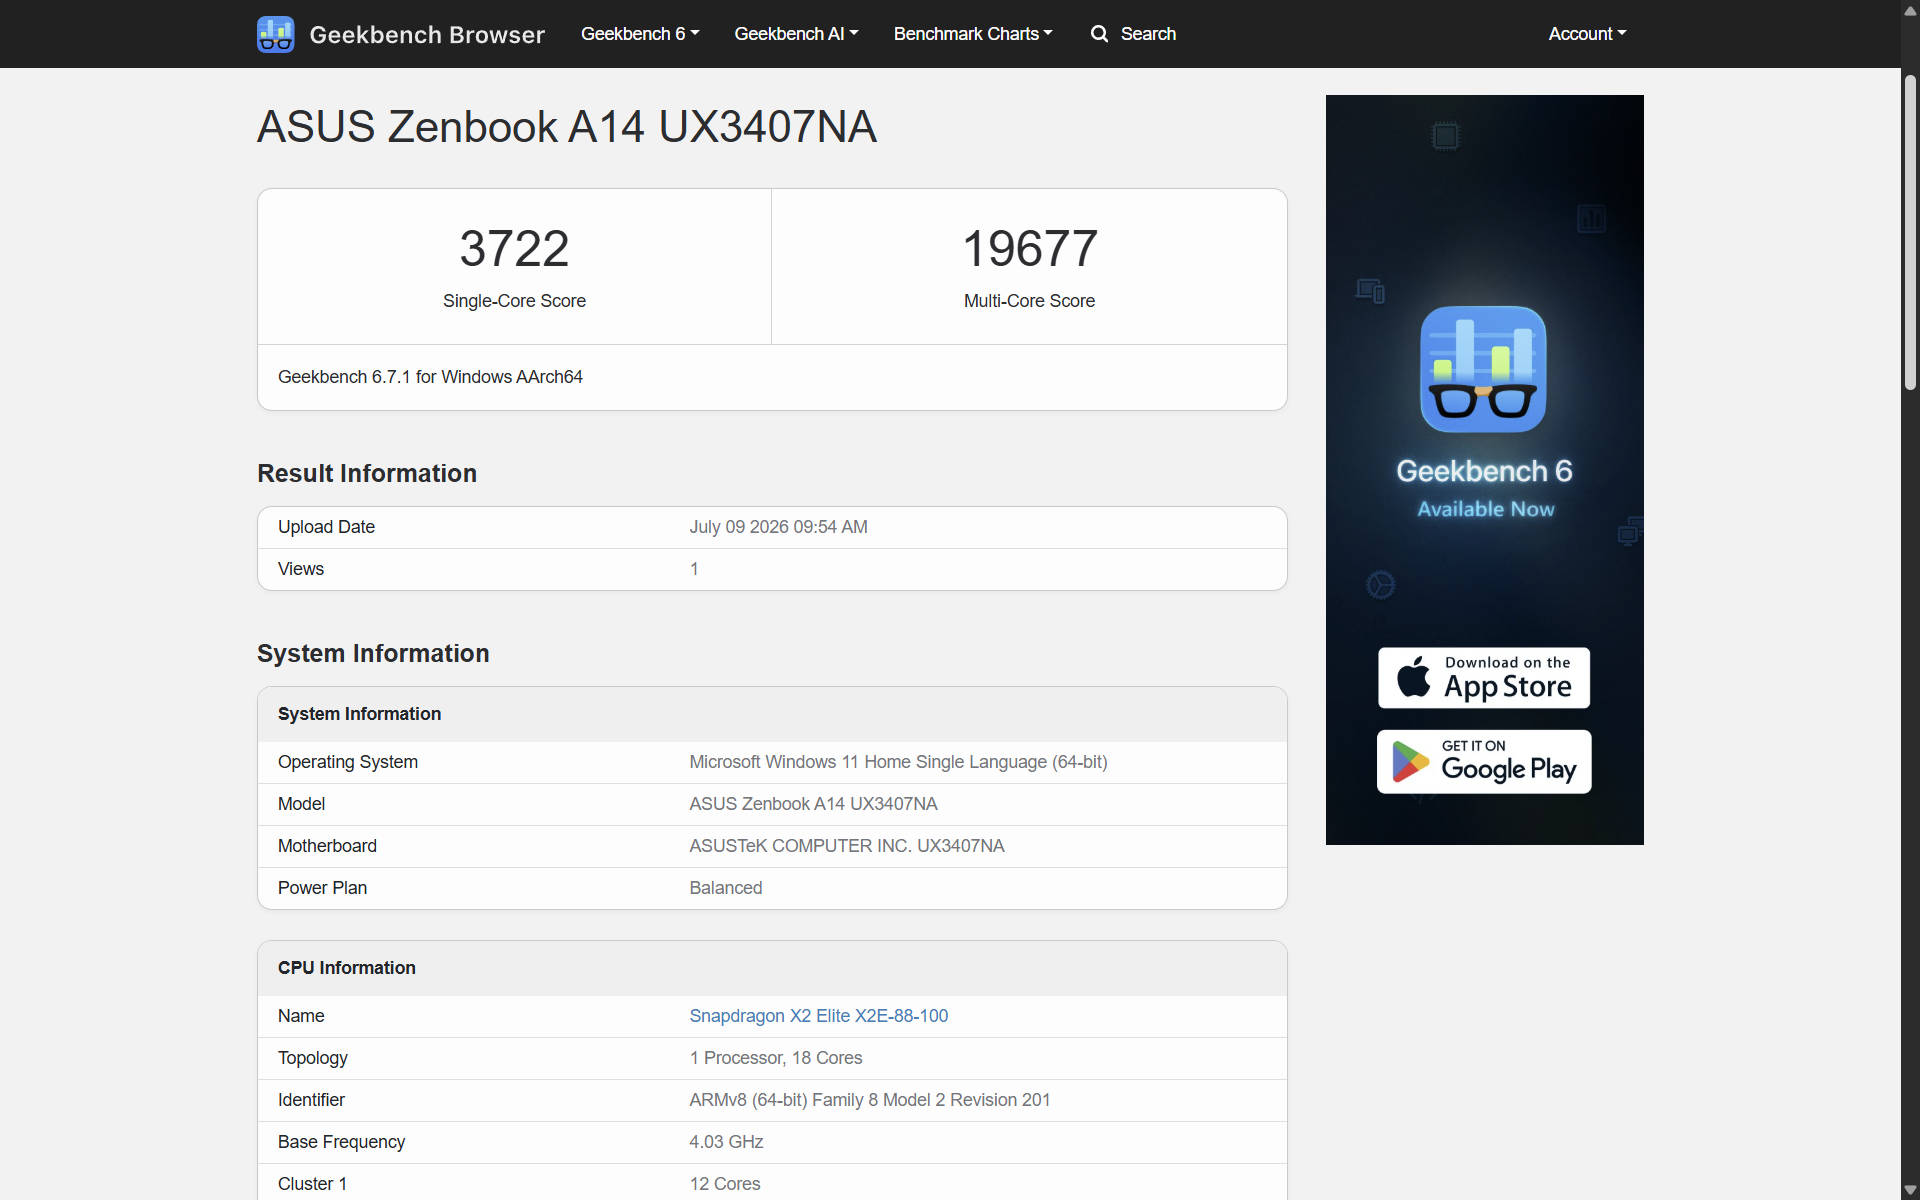
Task: Click the scrollbar up arrow
Action: [x=1910, y=10]
